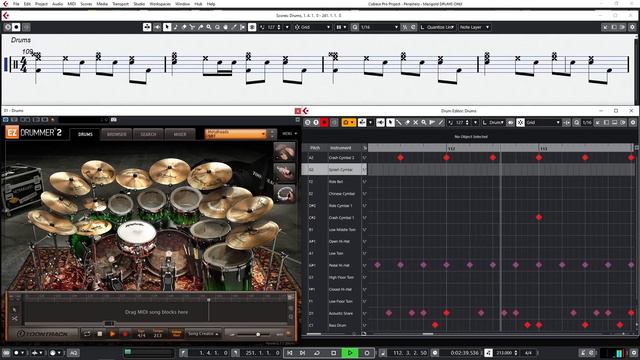Select the Object Selection arrow tool in Drum Editor
This screenshot has height=360, width=640.
391,122
